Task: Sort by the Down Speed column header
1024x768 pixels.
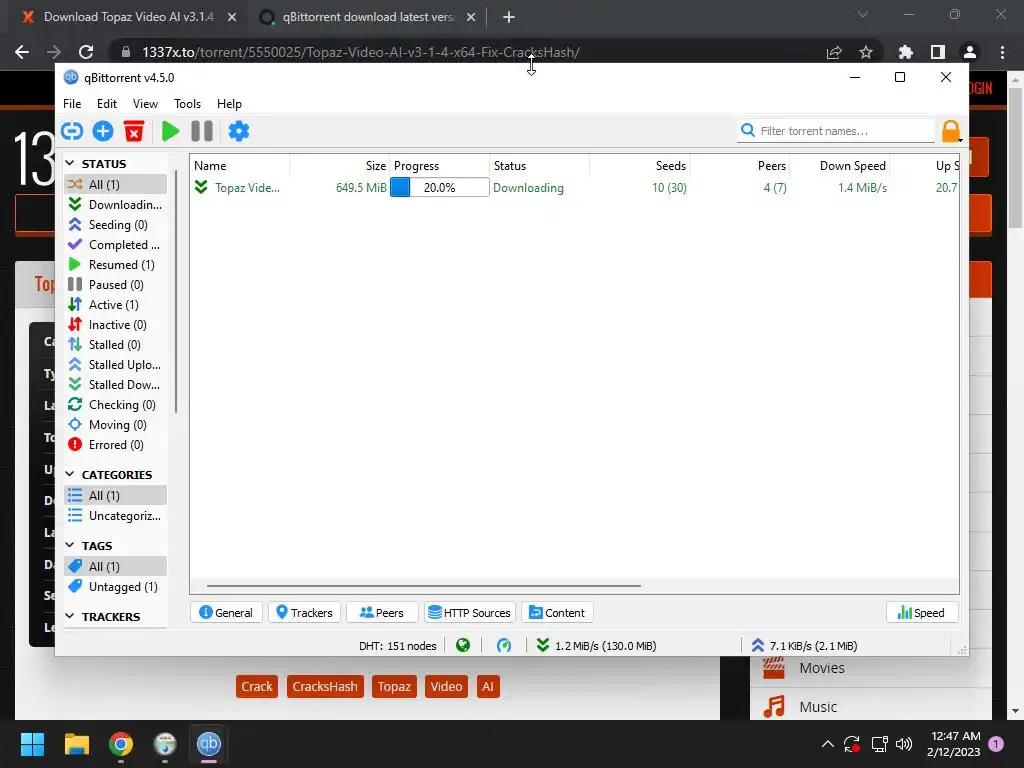Action: pyautogui.click(x=840, y=166)
